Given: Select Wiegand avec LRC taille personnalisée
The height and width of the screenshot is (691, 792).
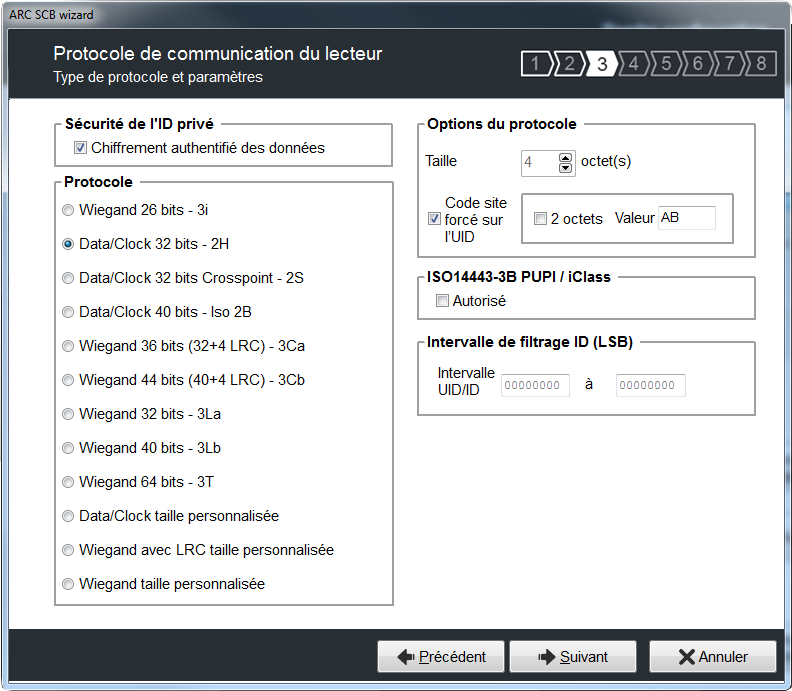Looking at the screenshot, I should [x=68, y=550].
